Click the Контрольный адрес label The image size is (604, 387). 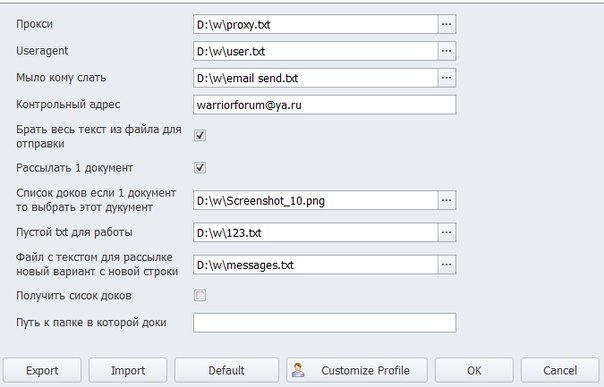point(68,104)
